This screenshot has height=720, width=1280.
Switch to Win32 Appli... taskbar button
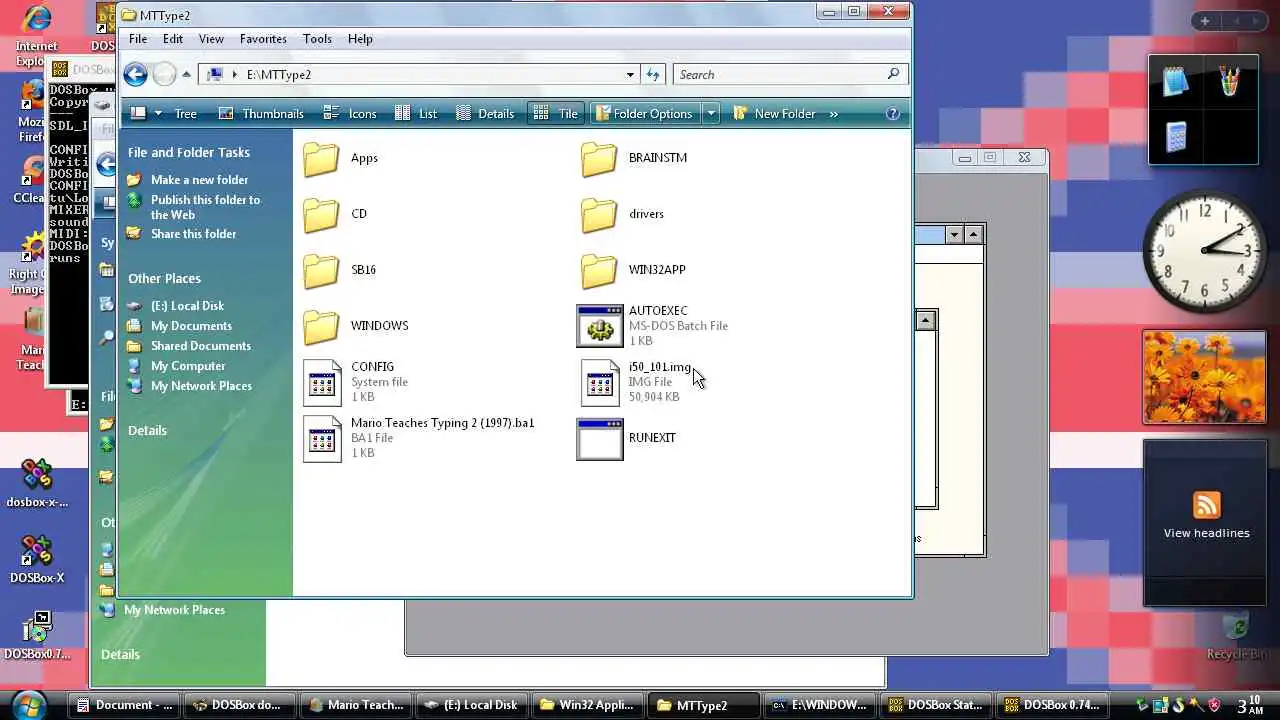(x=586, y=705)
